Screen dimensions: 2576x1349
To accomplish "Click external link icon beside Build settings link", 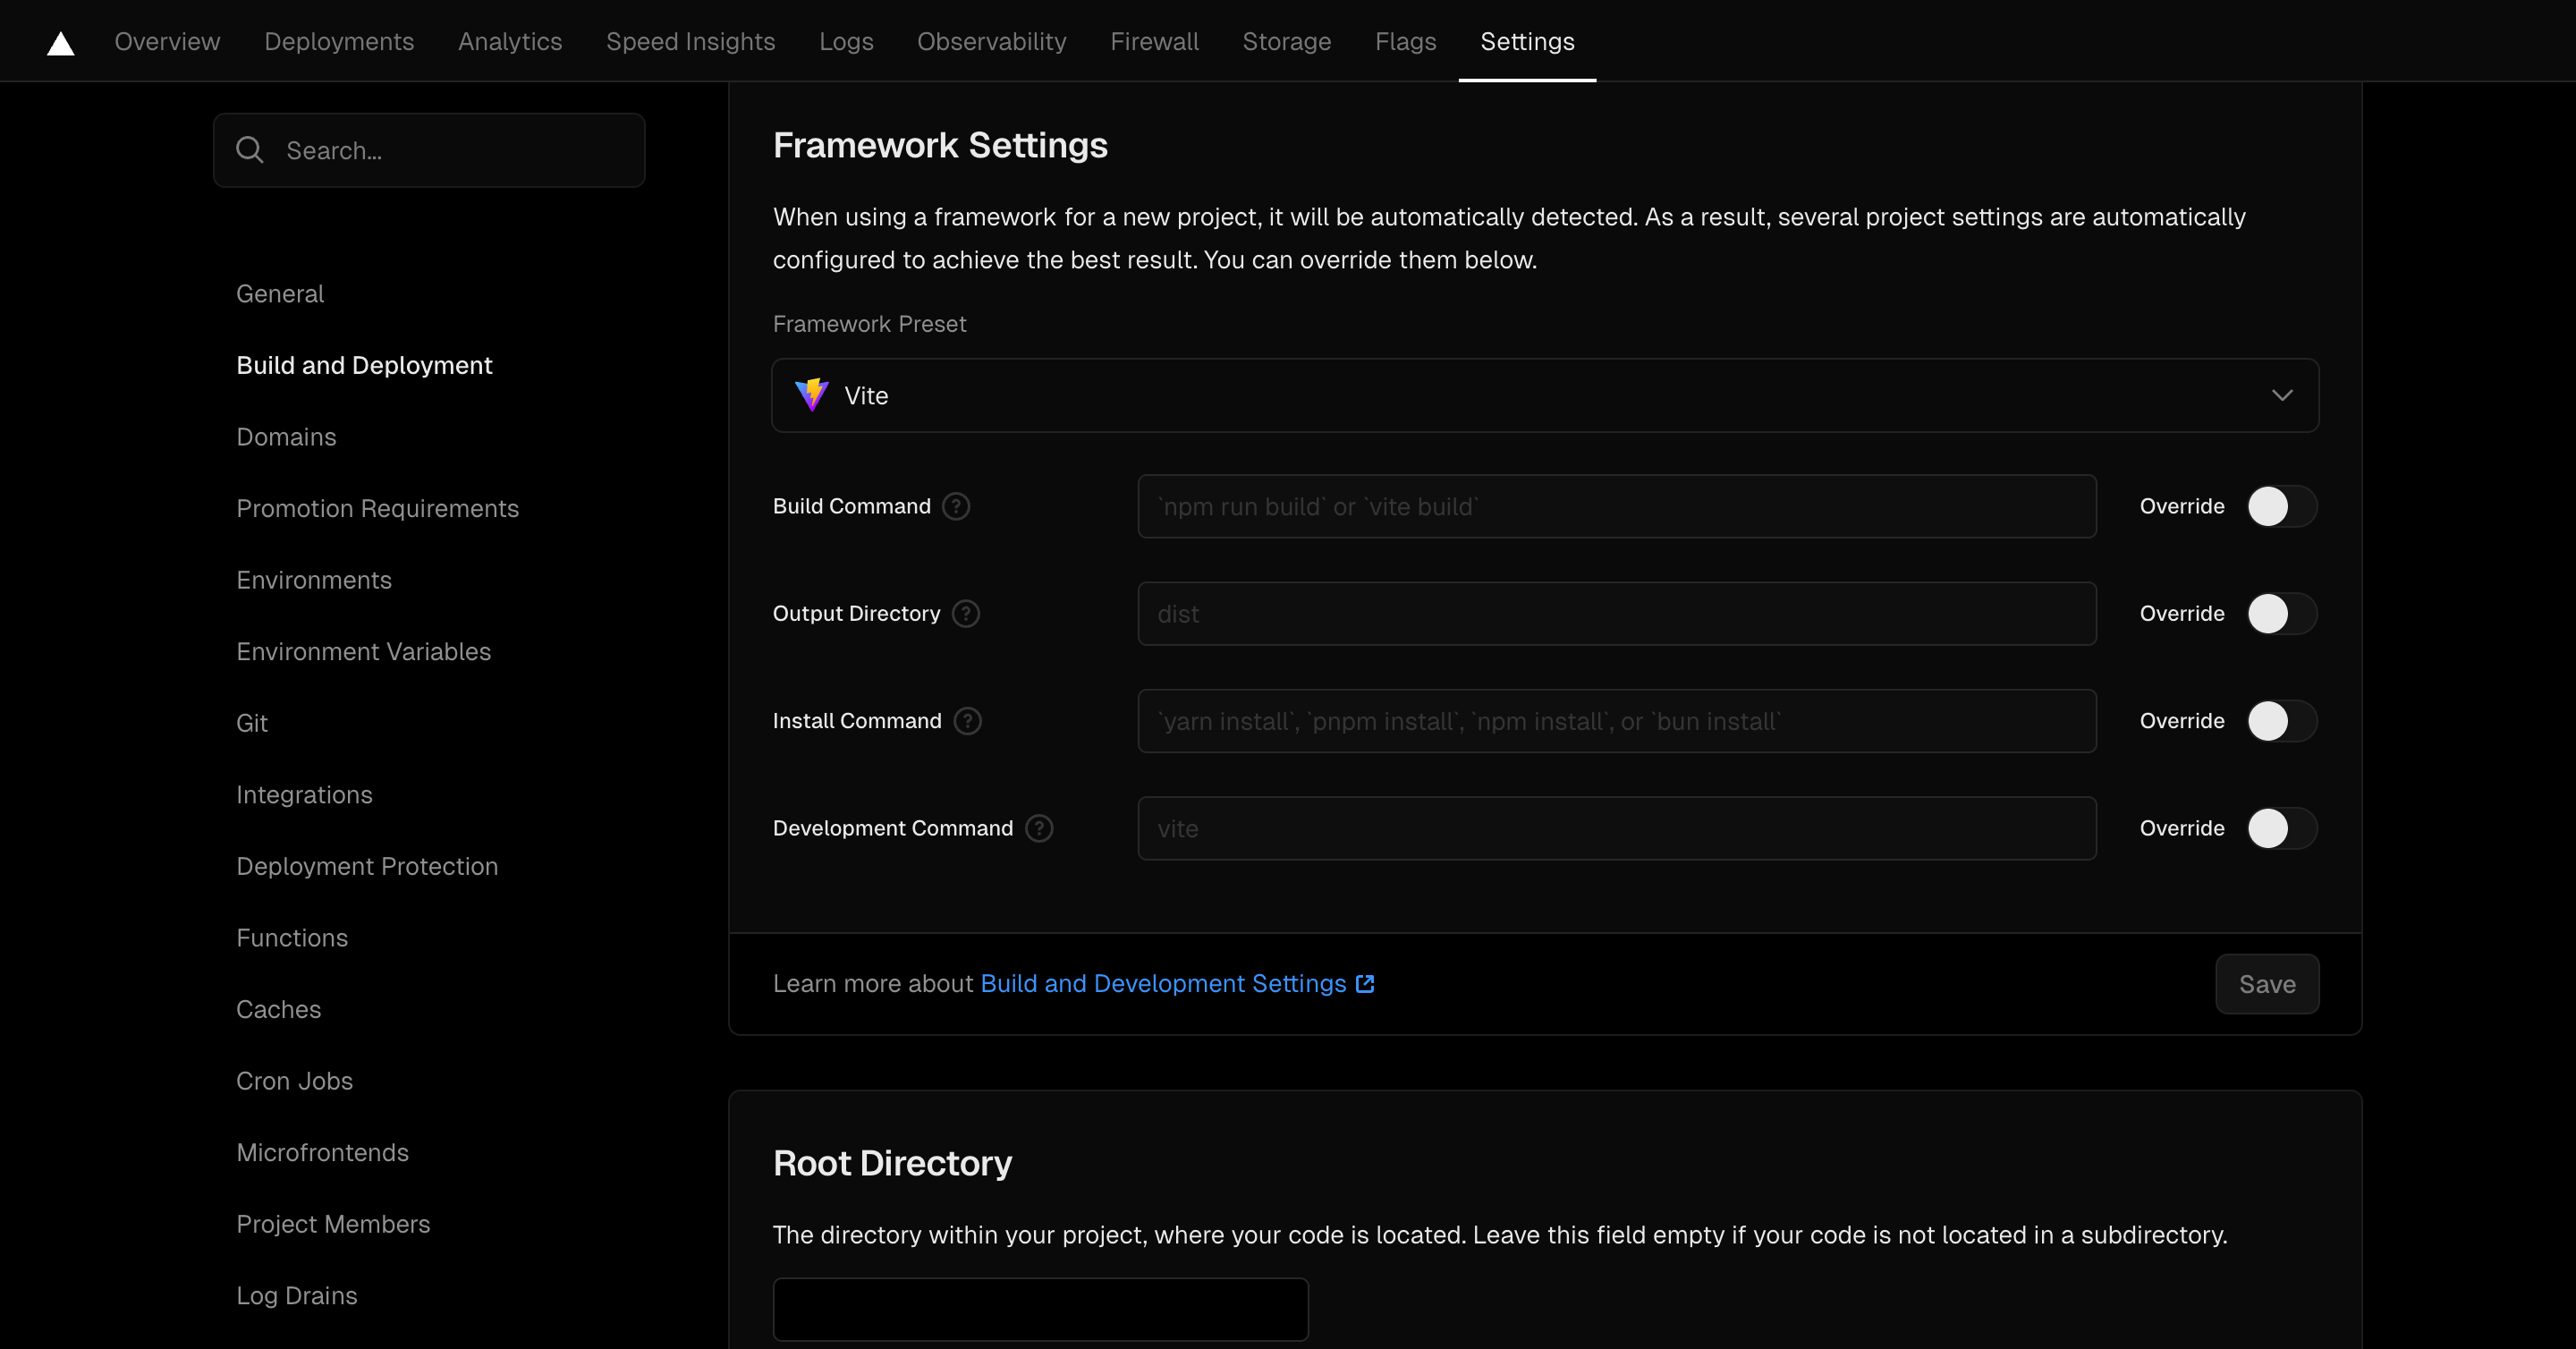I will (1365, 984).
